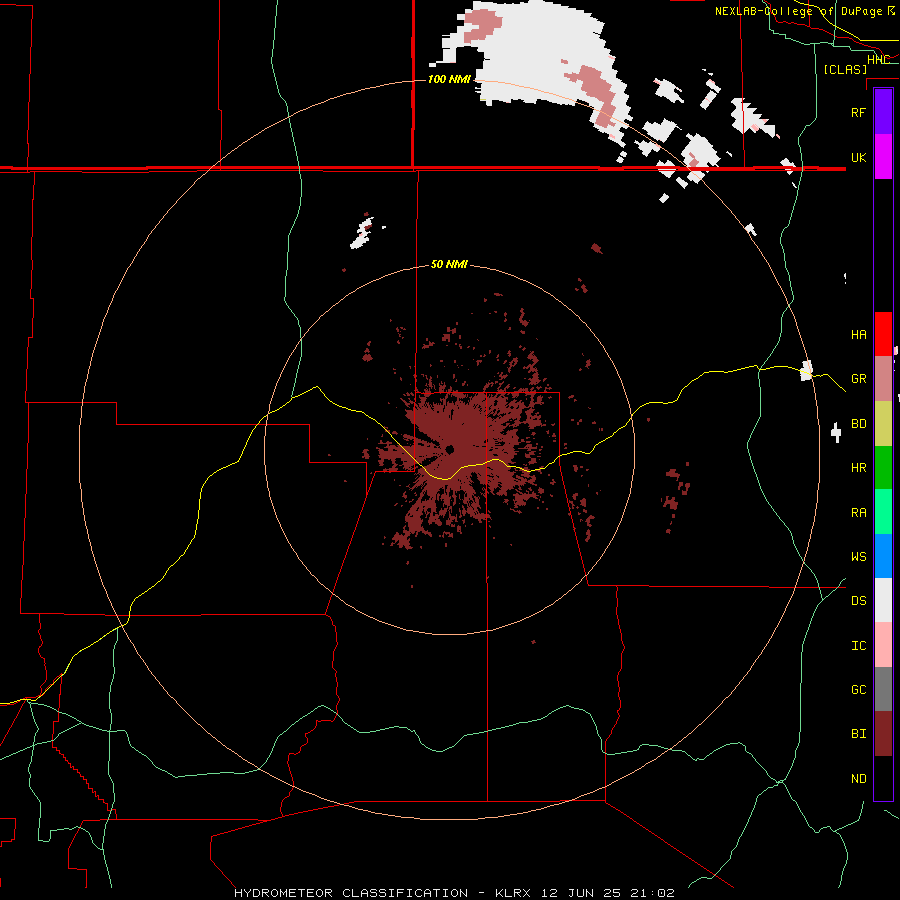Select the red HA legend swatch
Image resolution: width=900 pixels, height=900 pixels.
click(883, 334)
